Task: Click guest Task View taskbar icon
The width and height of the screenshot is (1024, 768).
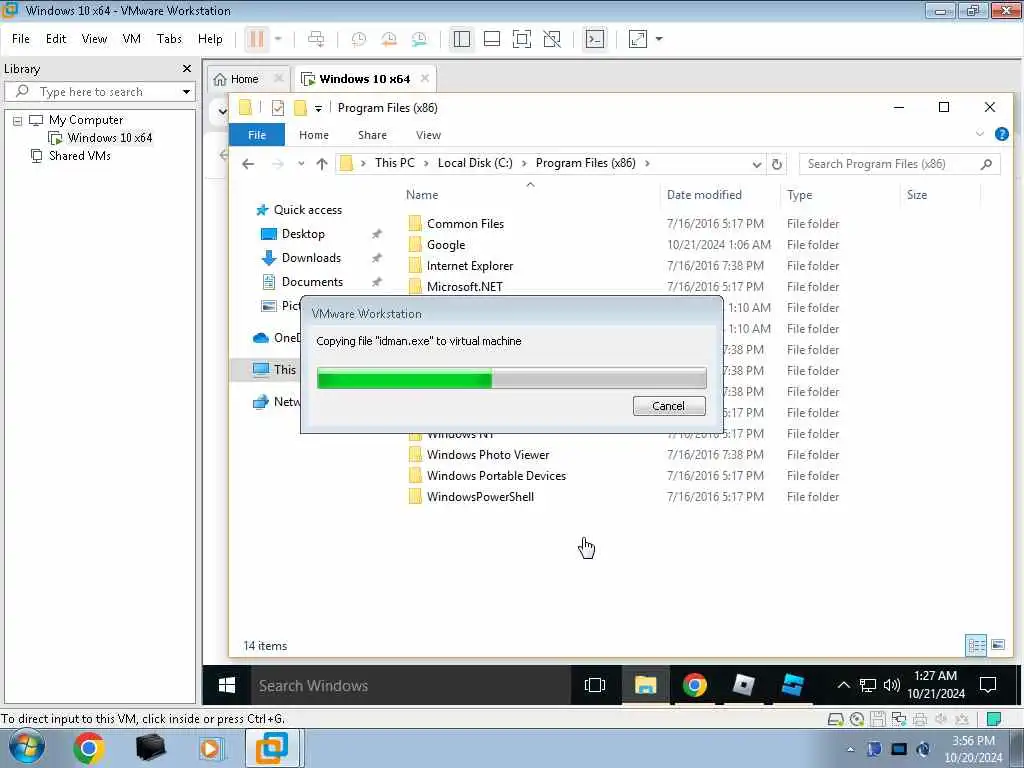Action: pyautogui.click(x=595, y=685)
